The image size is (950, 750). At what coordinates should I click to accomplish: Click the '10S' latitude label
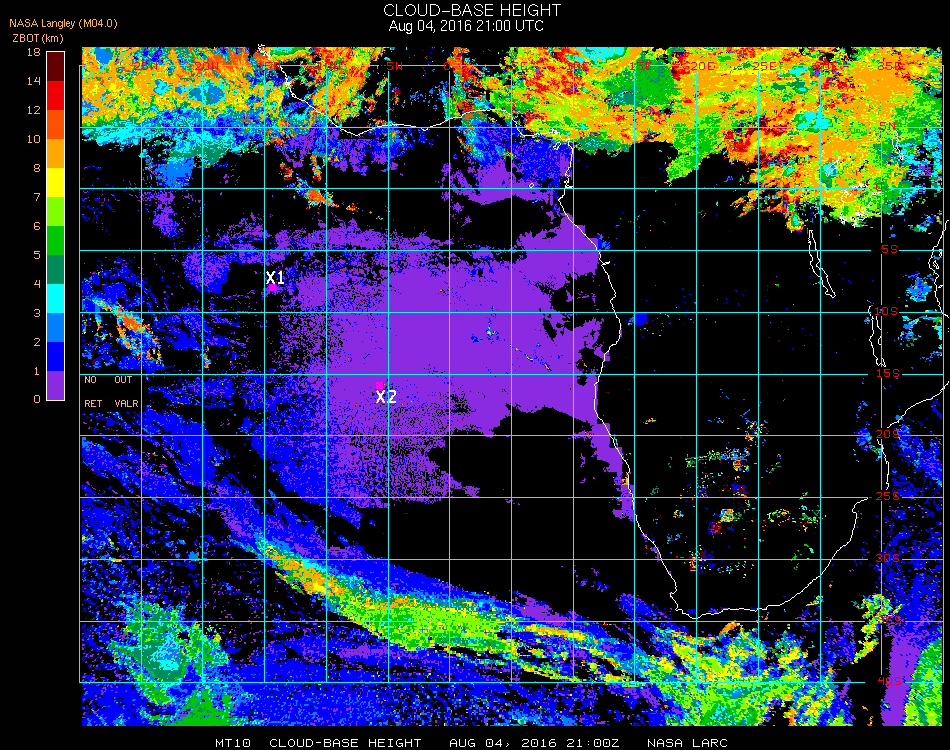(886, 311)
